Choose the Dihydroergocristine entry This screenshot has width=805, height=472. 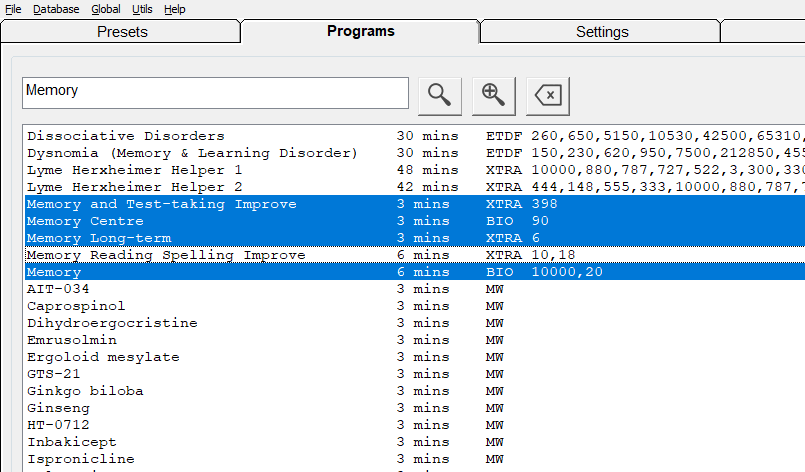coord(112,323)
